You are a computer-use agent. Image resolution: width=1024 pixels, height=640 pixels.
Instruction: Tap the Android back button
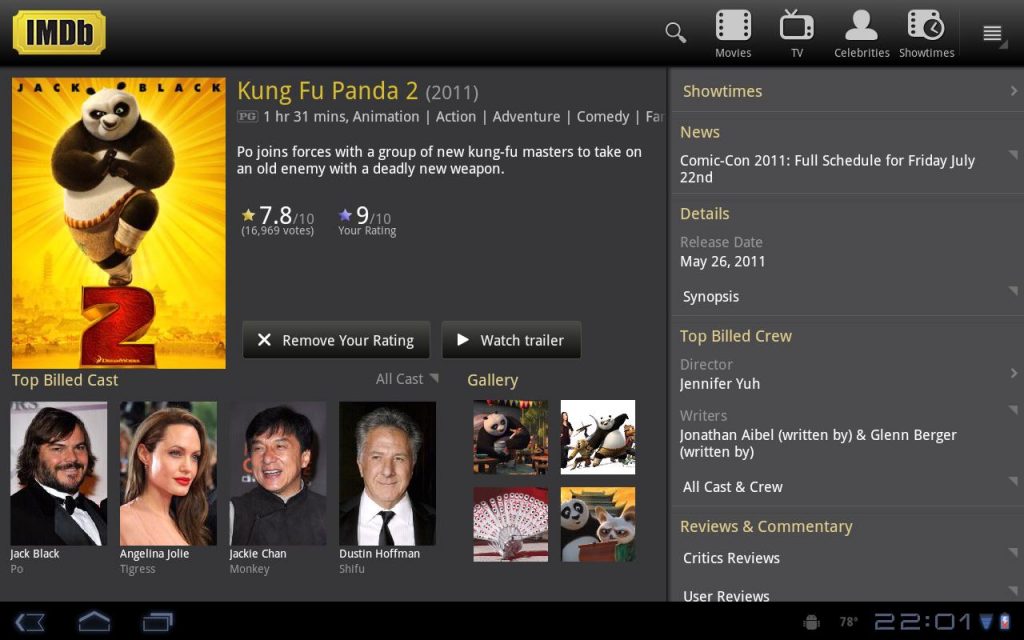(x=30, y=621)
